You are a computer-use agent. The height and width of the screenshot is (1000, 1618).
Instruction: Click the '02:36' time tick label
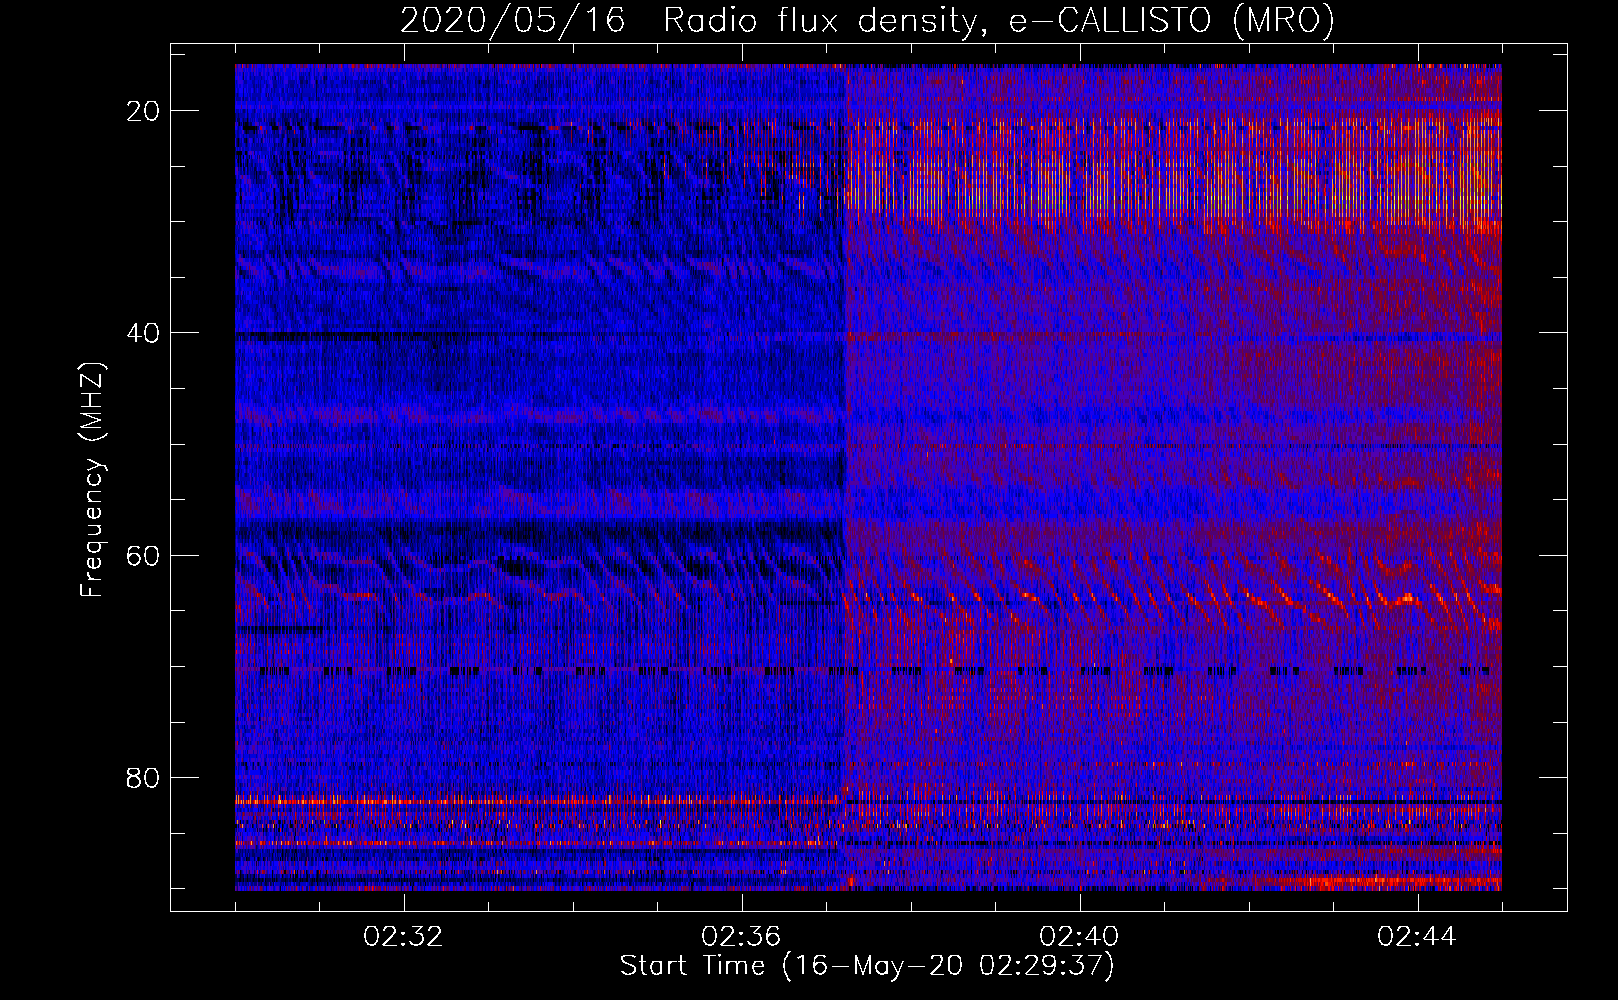tap(742, 937)
